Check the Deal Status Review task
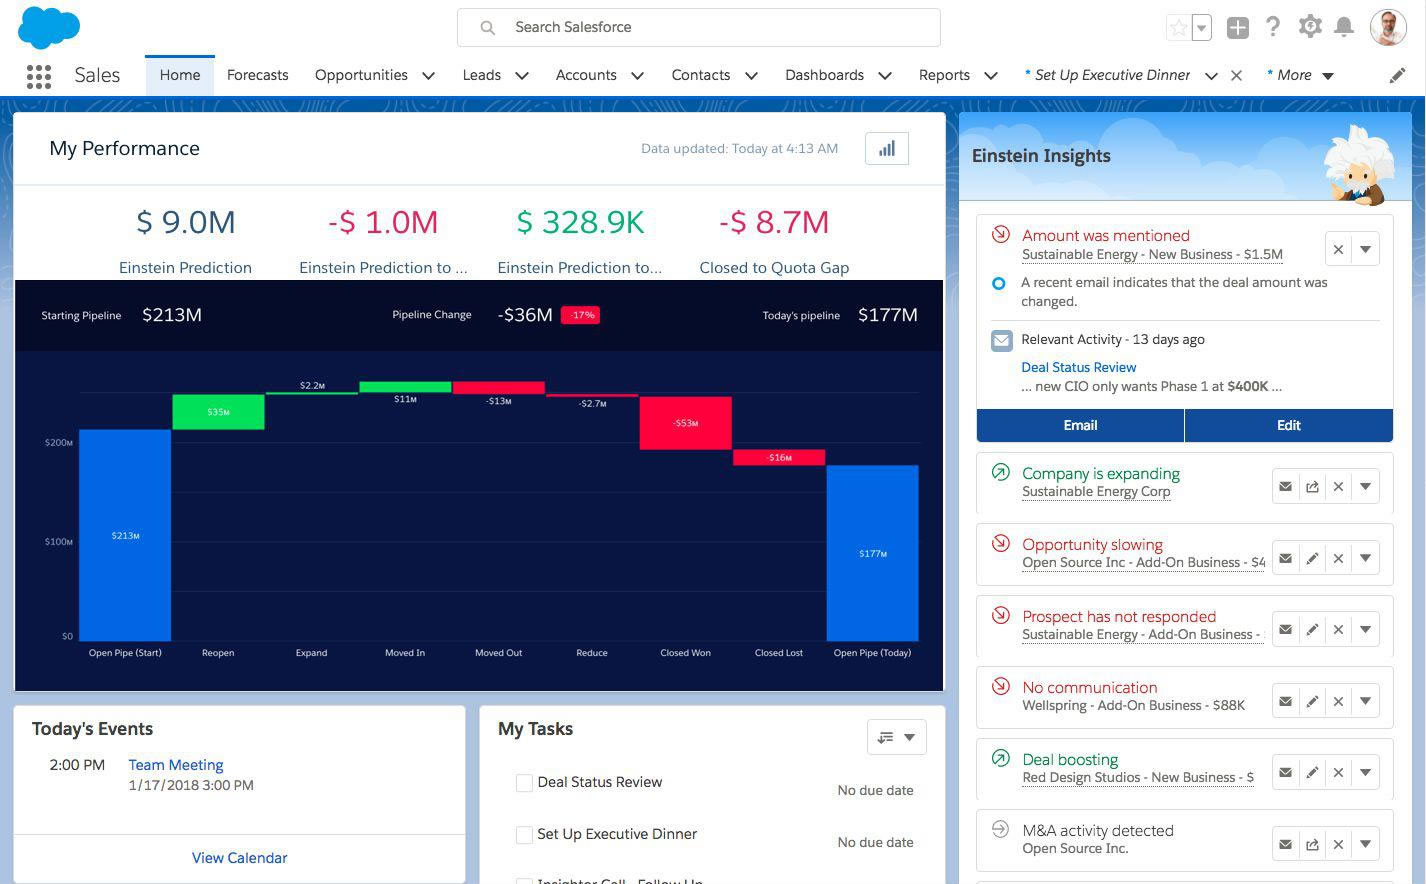 524,783
